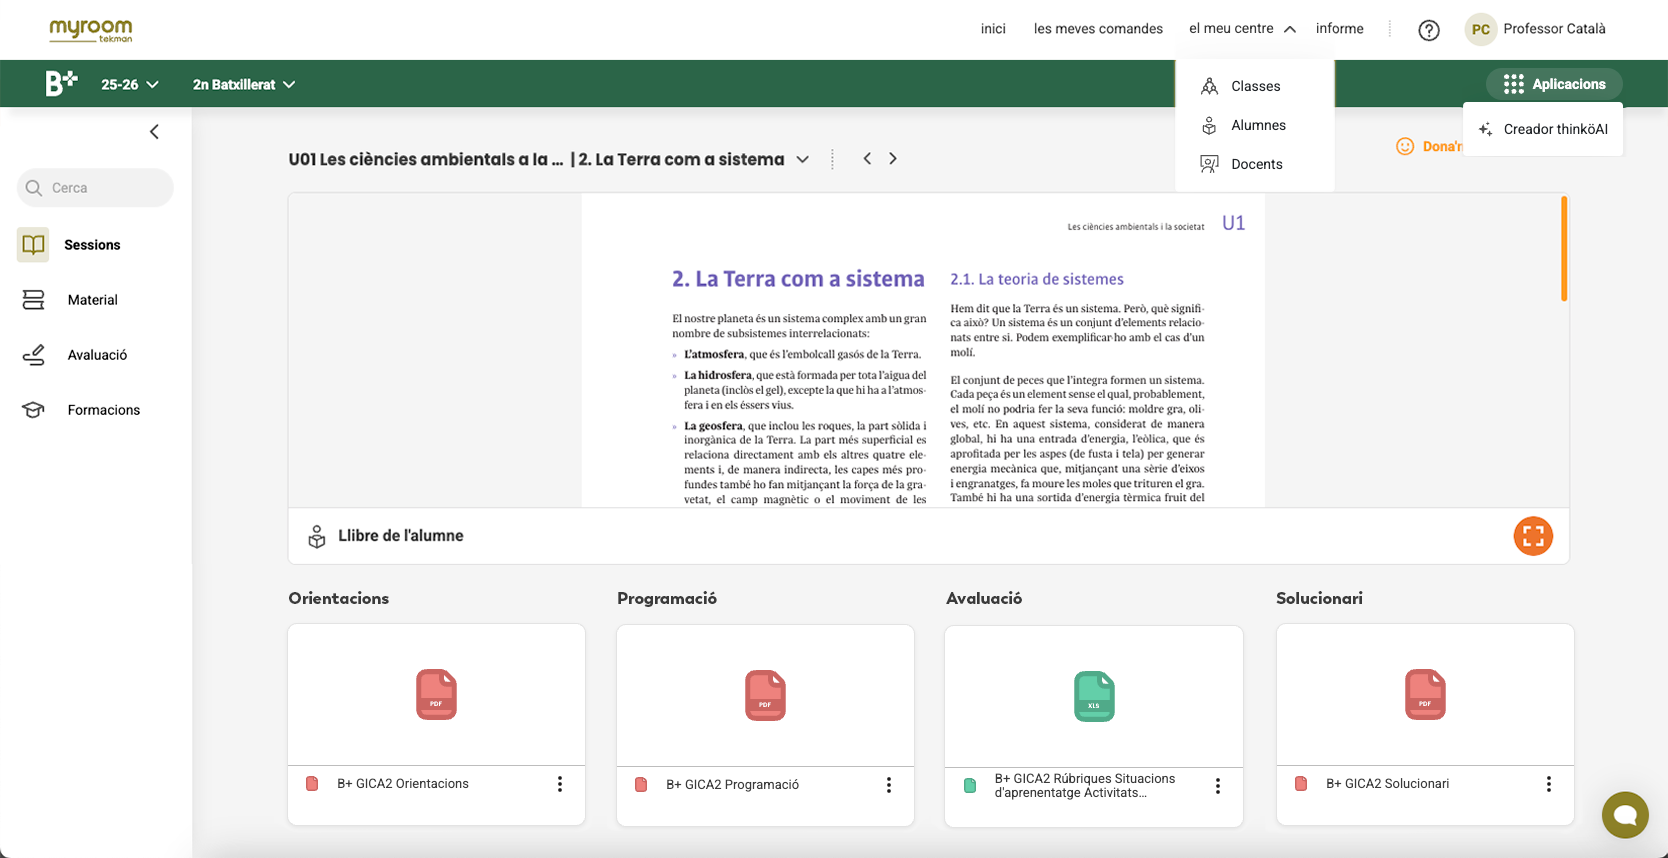Open options for B+ GICA2 Solucionari
1668x858 pixels.
point(1549,784)
